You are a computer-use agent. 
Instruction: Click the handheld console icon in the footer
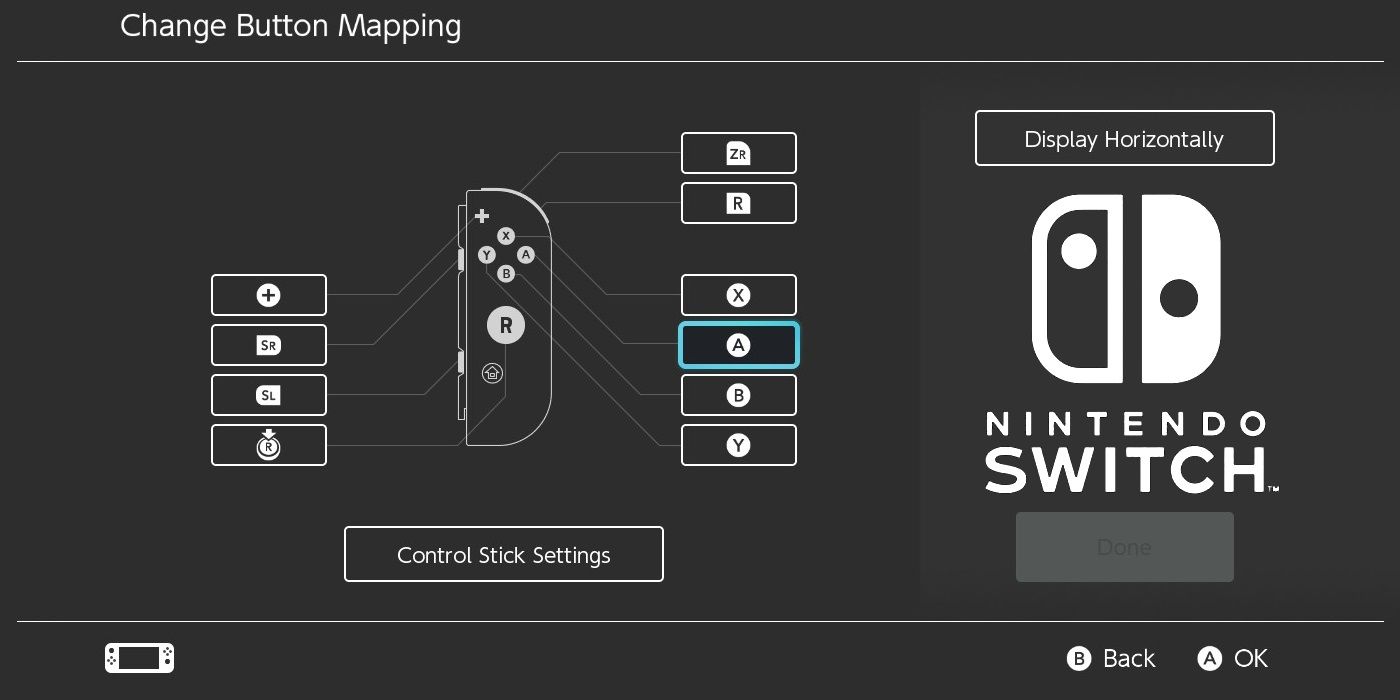pos(138,657)
